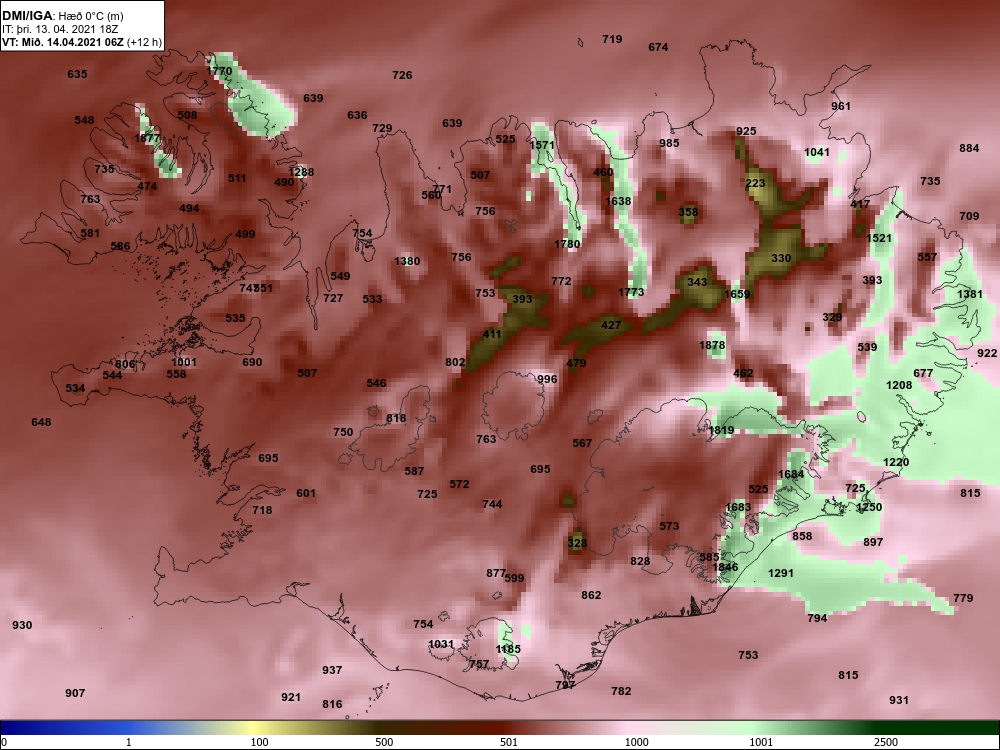Click the map value 818
1000x750 pixels.
click(x=396, y=418)
